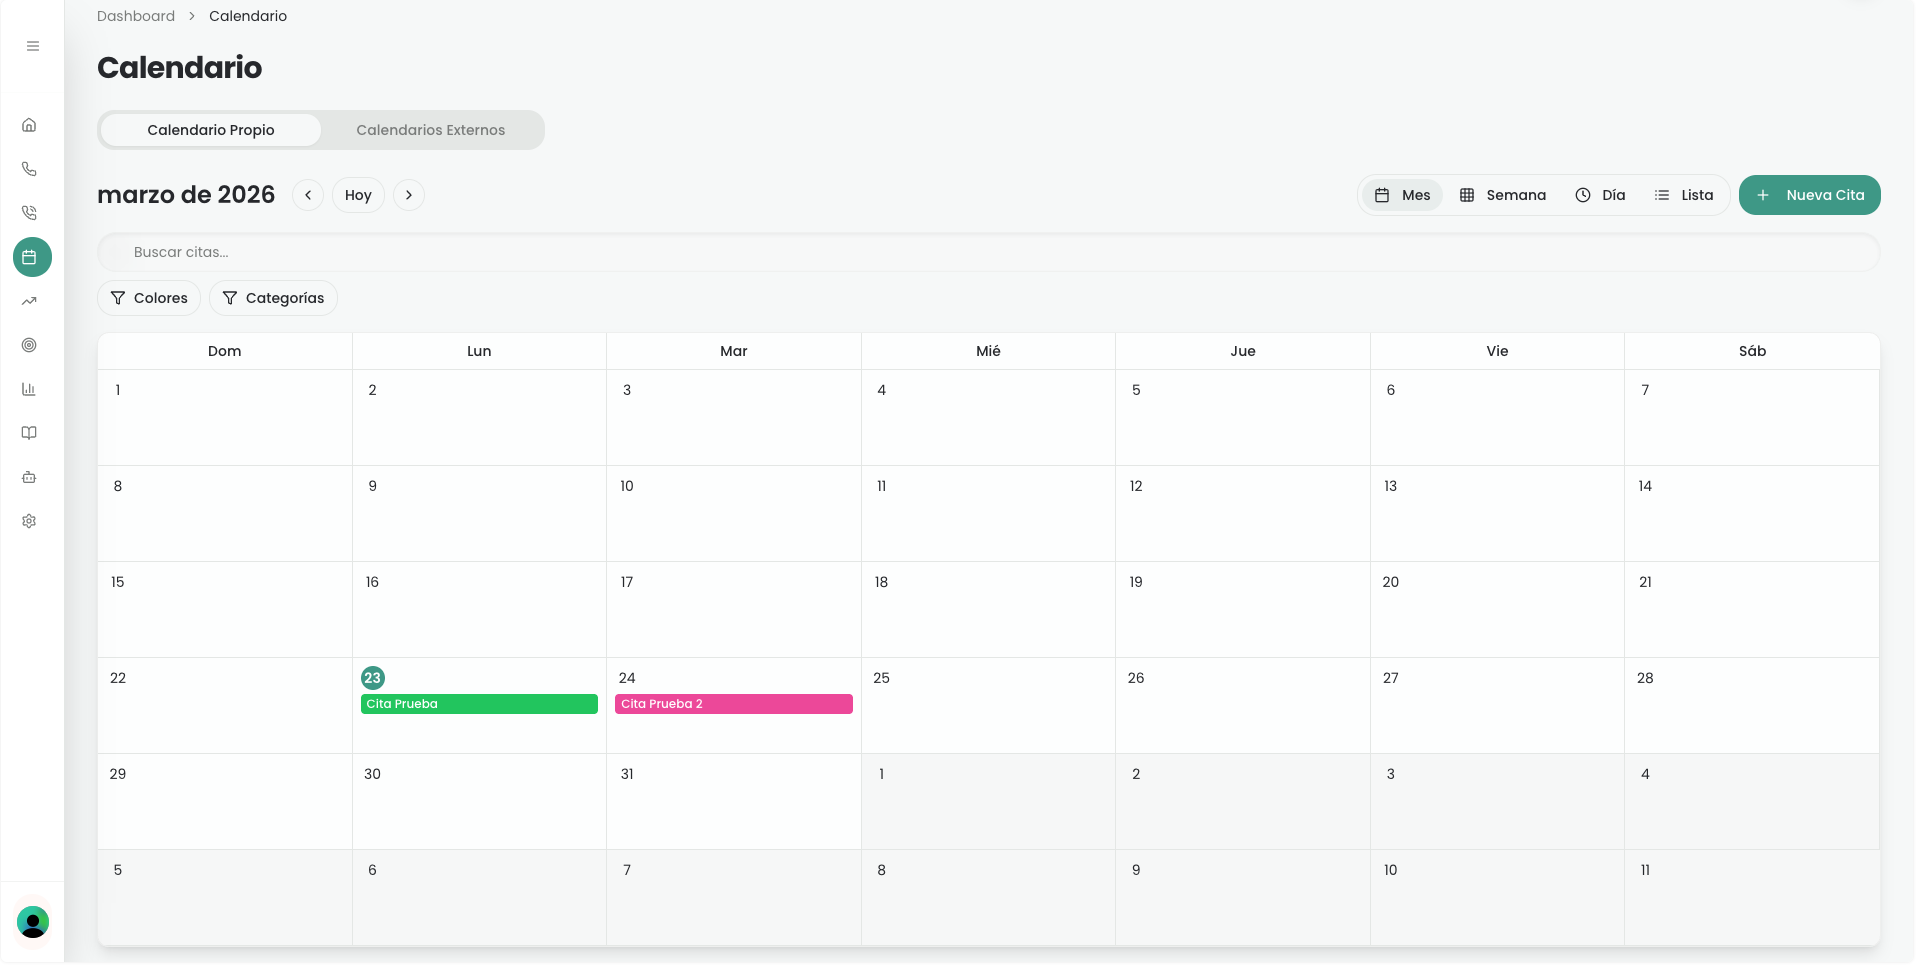Switch to Calendarios Externos tab
The width and height of the screenshot is (1916, 966).
click(x=431, y=130)
